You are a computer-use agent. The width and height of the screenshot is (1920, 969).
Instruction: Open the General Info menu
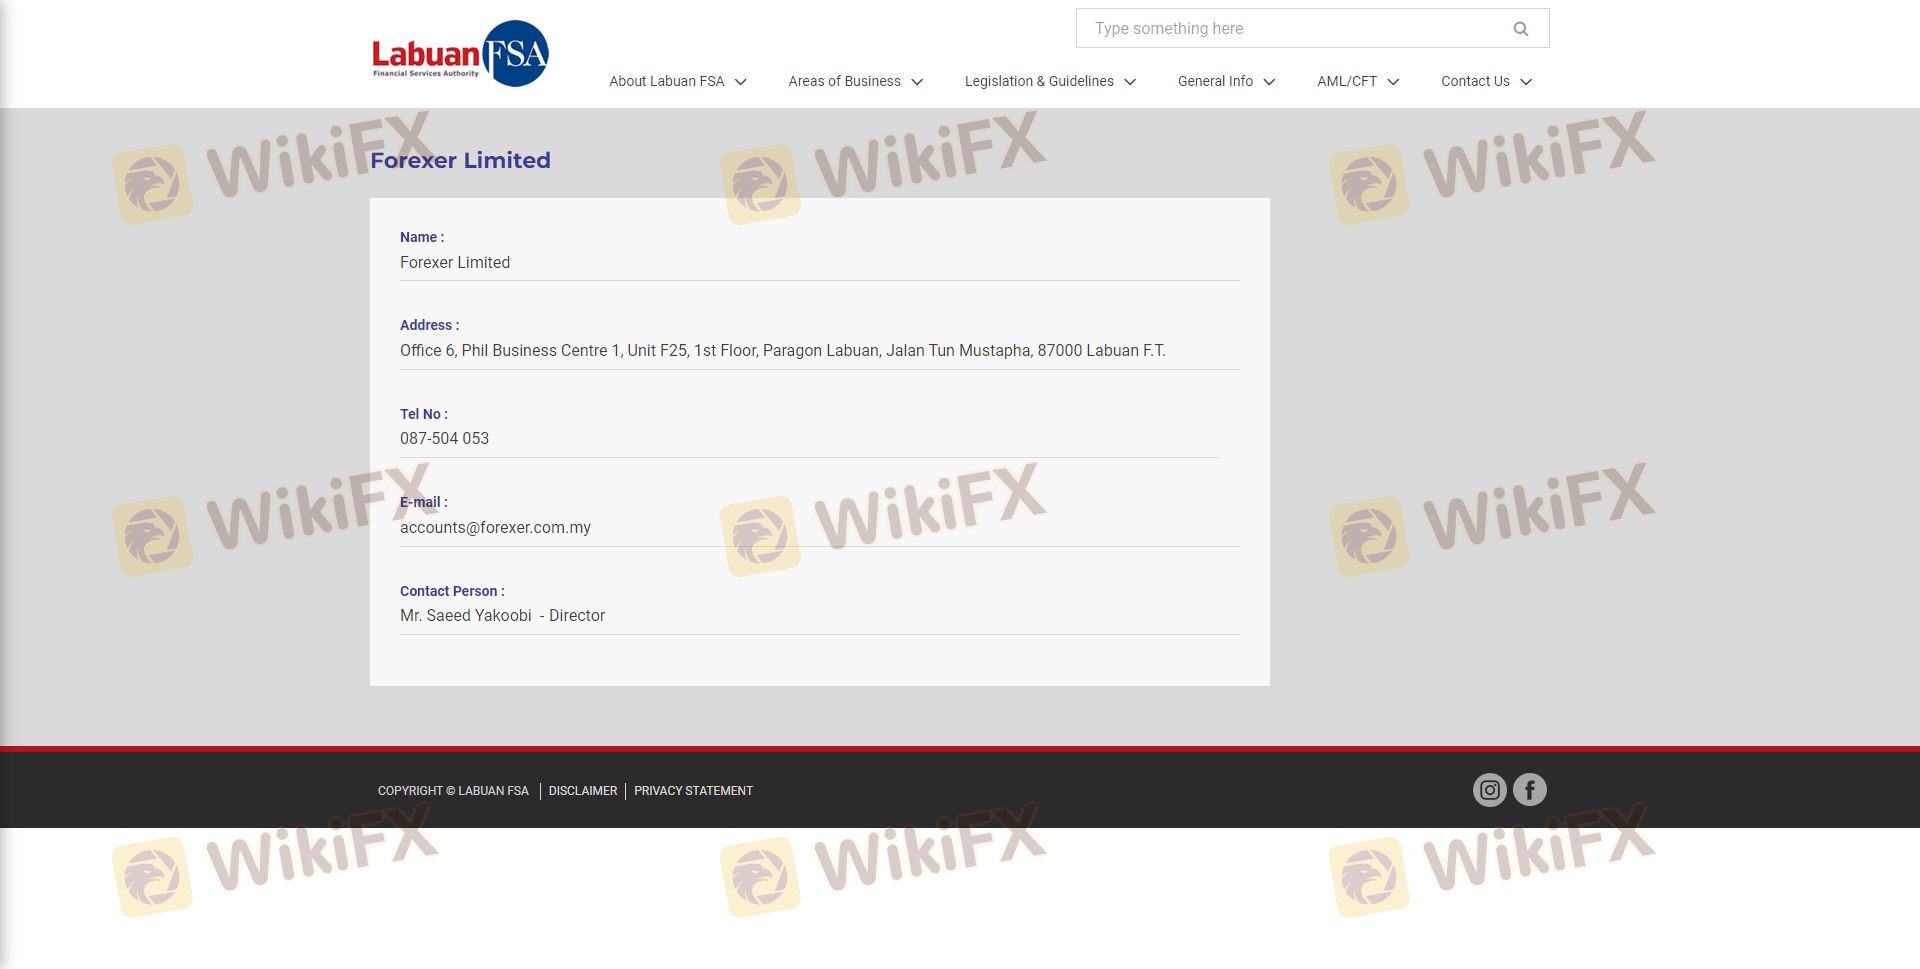click(x=1214, y=82)
